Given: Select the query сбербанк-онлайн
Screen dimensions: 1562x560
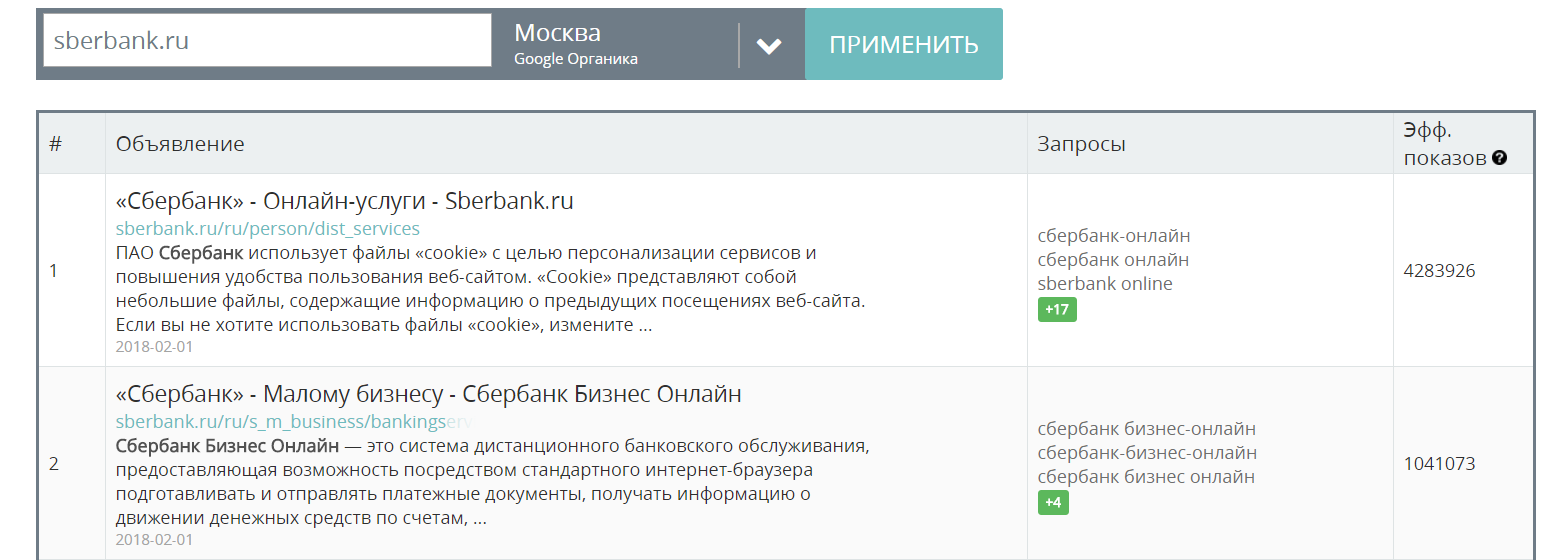Looking at the screenshot, I should click(1114, 236).
